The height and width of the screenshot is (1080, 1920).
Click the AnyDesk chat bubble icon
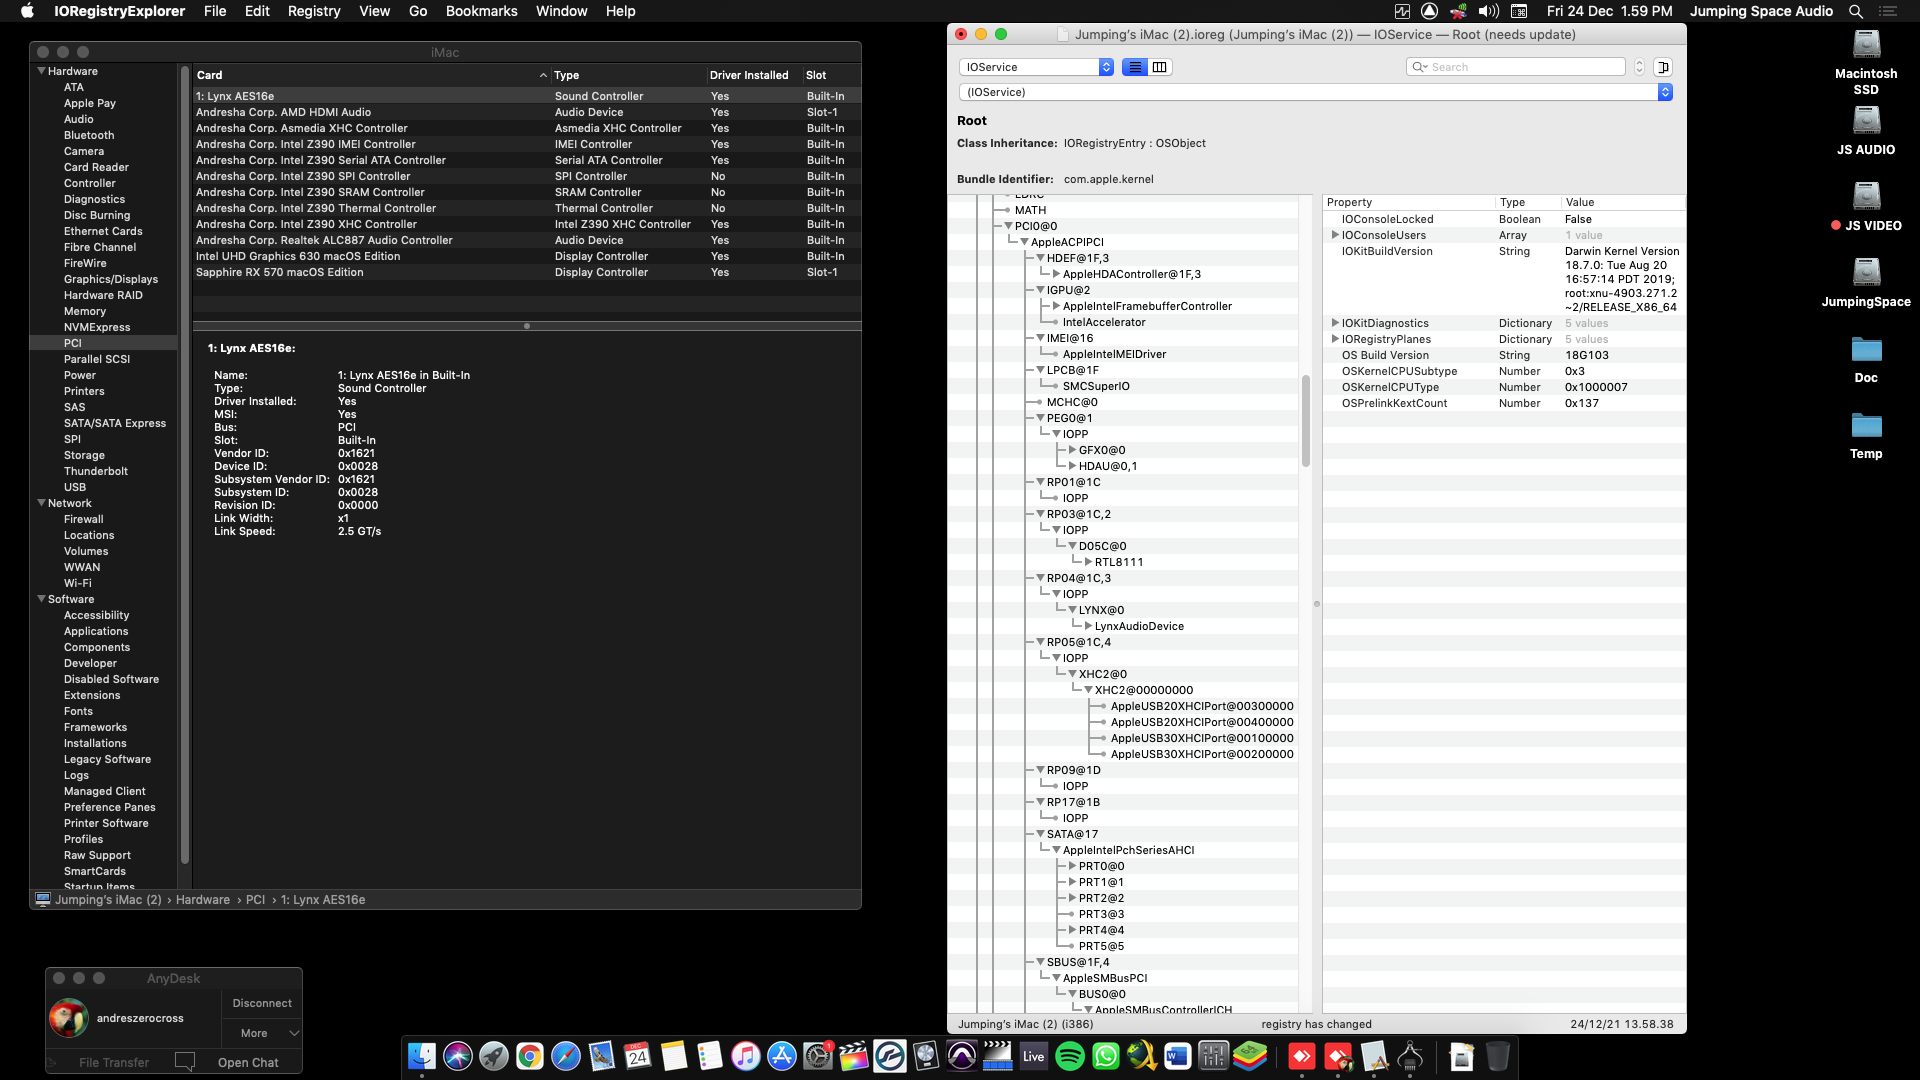(x=185, y=1061)
